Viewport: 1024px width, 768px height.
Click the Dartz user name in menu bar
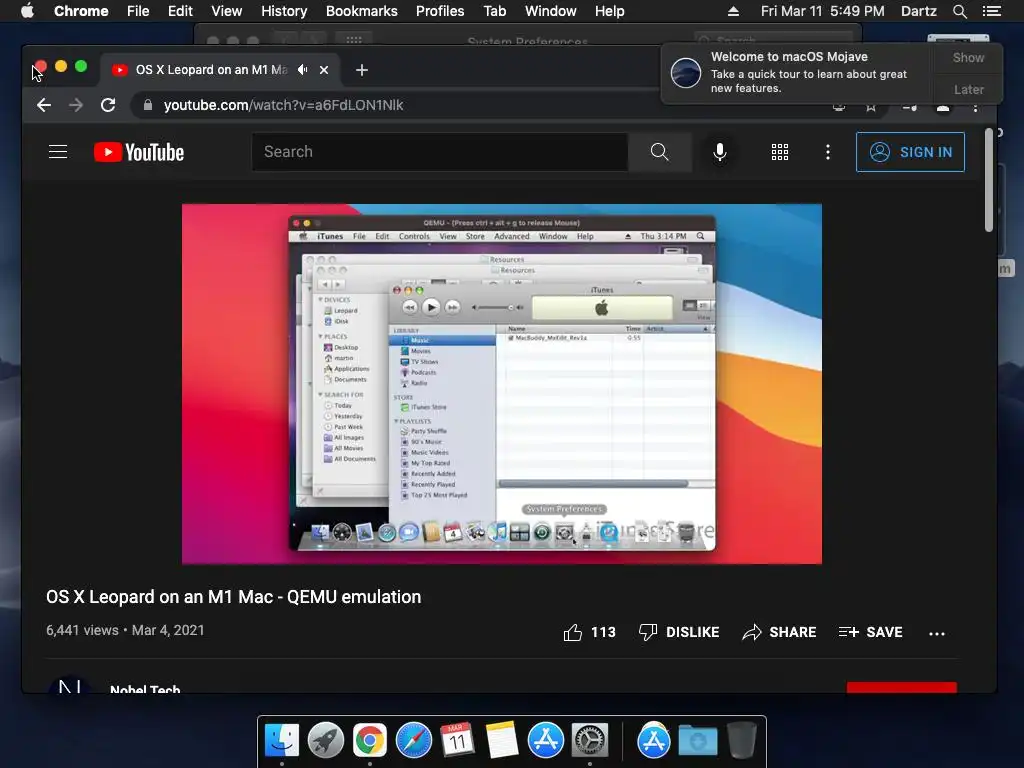coord(919,11)
